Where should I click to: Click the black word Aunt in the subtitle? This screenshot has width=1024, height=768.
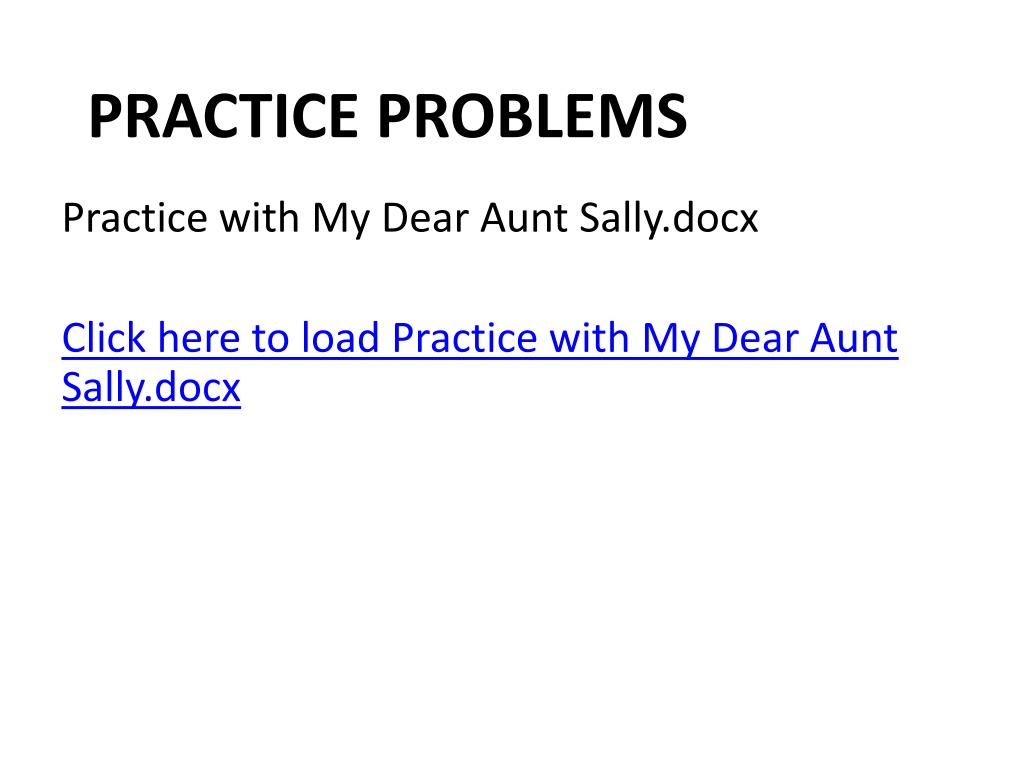tap(524, 218)
